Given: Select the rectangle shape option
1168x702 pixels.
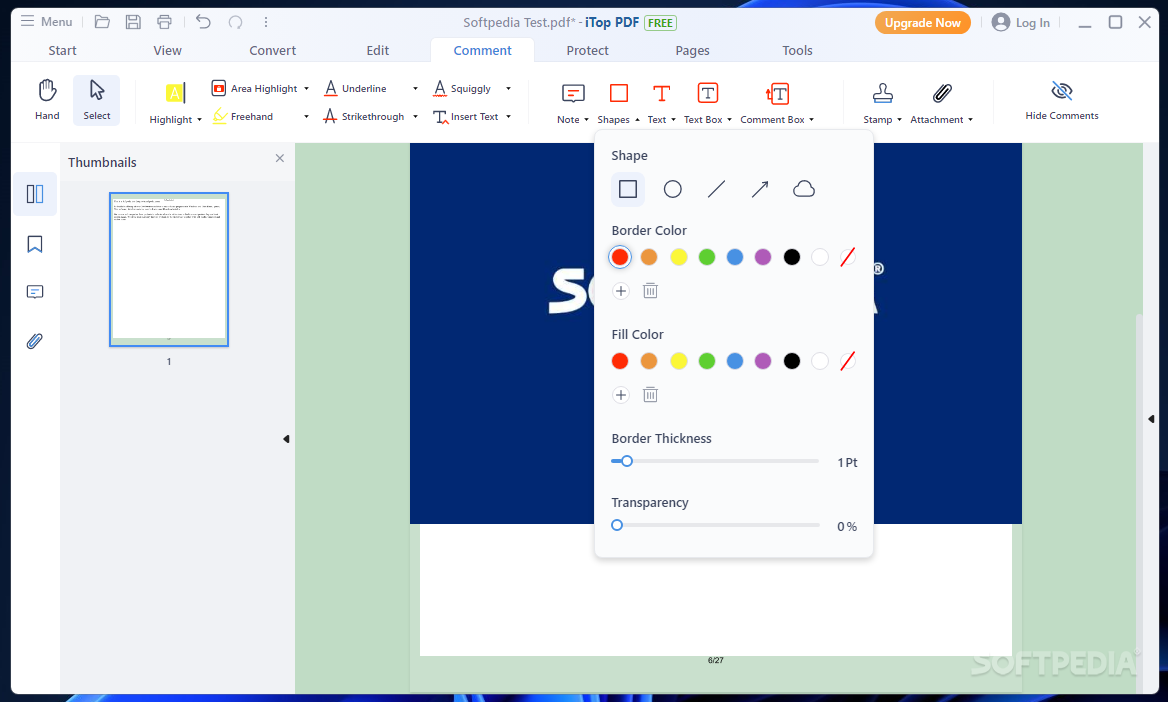Looking at the screenshot, I should point(628,189).
